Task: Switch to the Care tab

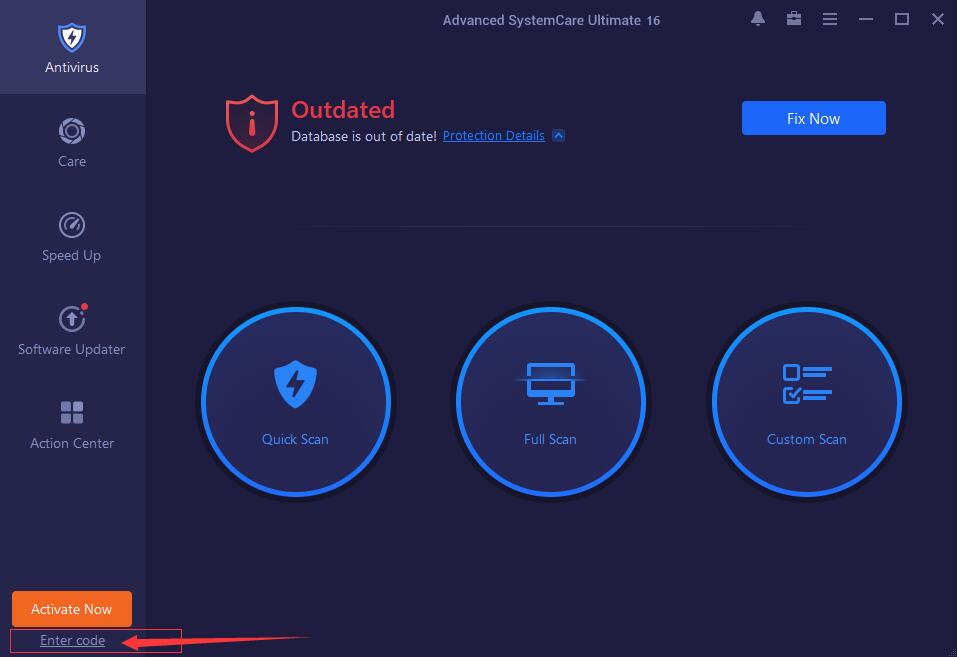Action: (72, 142)
